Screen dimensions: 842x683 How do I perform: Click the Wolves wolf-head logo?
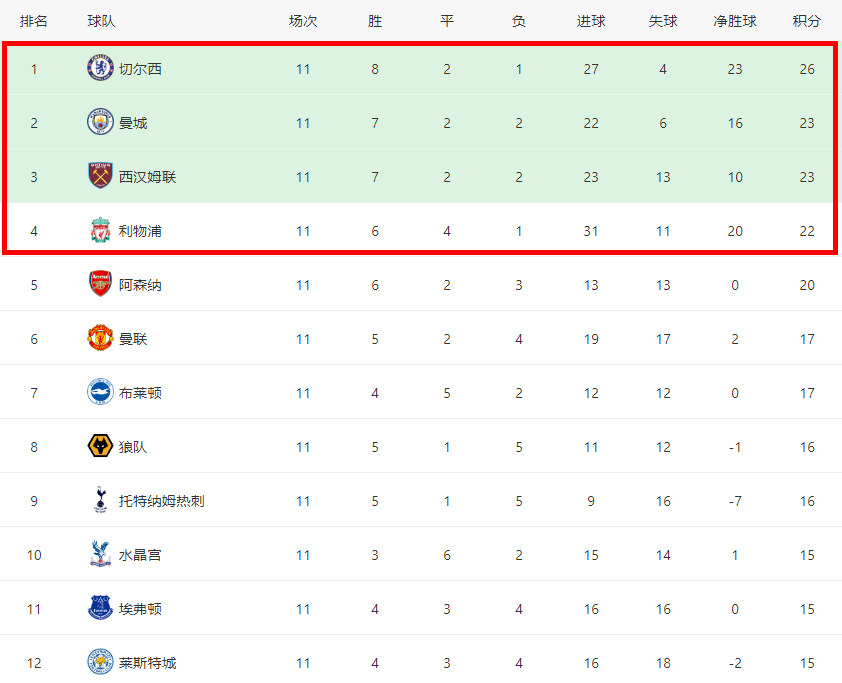(100, 446)
